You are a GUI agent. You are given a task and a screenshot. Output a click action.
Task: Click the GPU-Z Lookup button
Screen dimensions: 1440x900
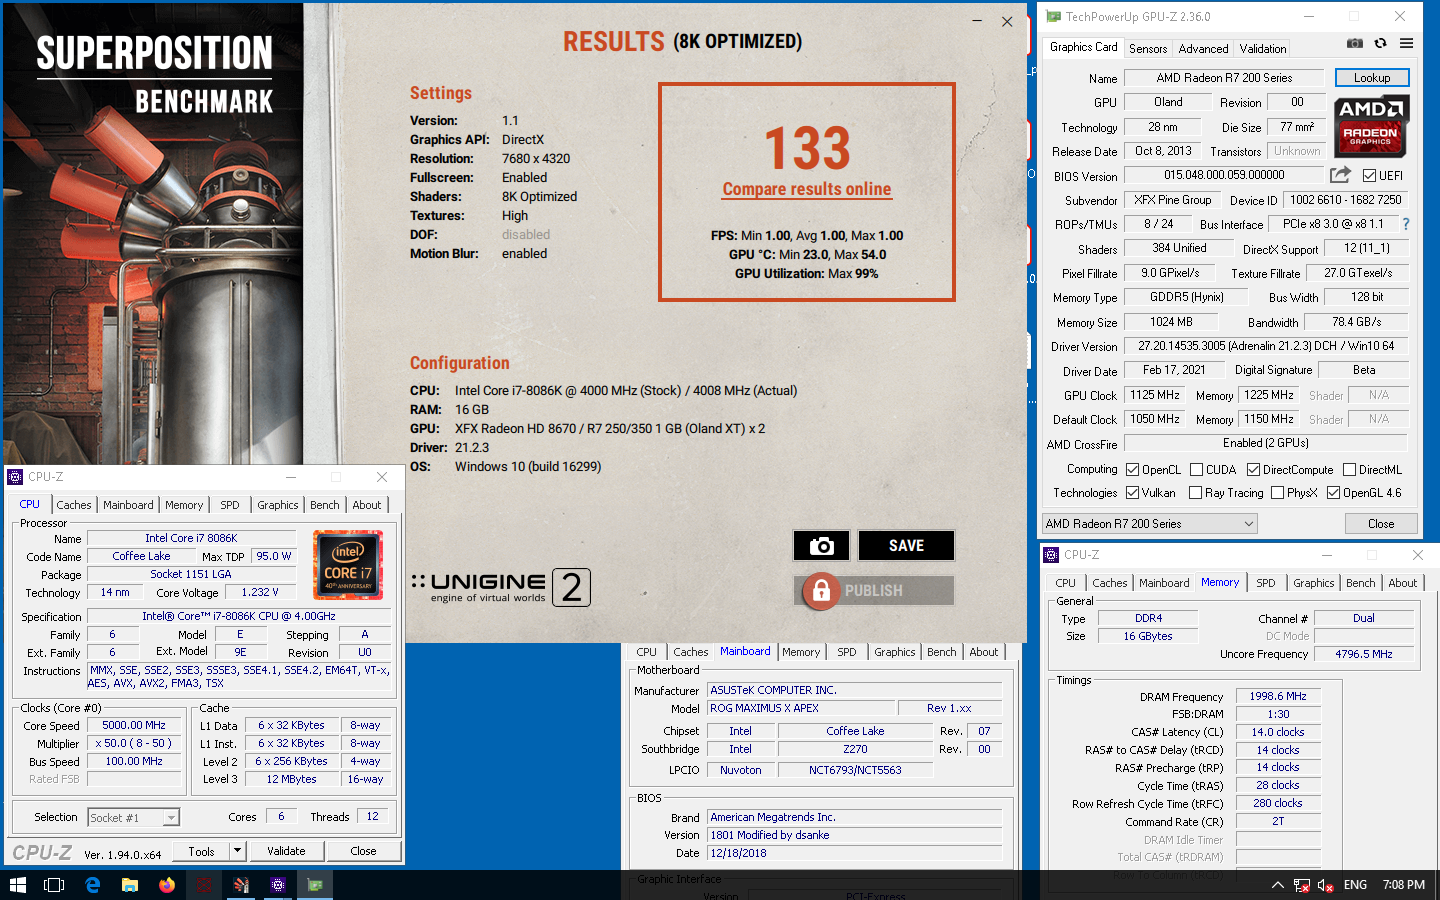pos(1372,77)
